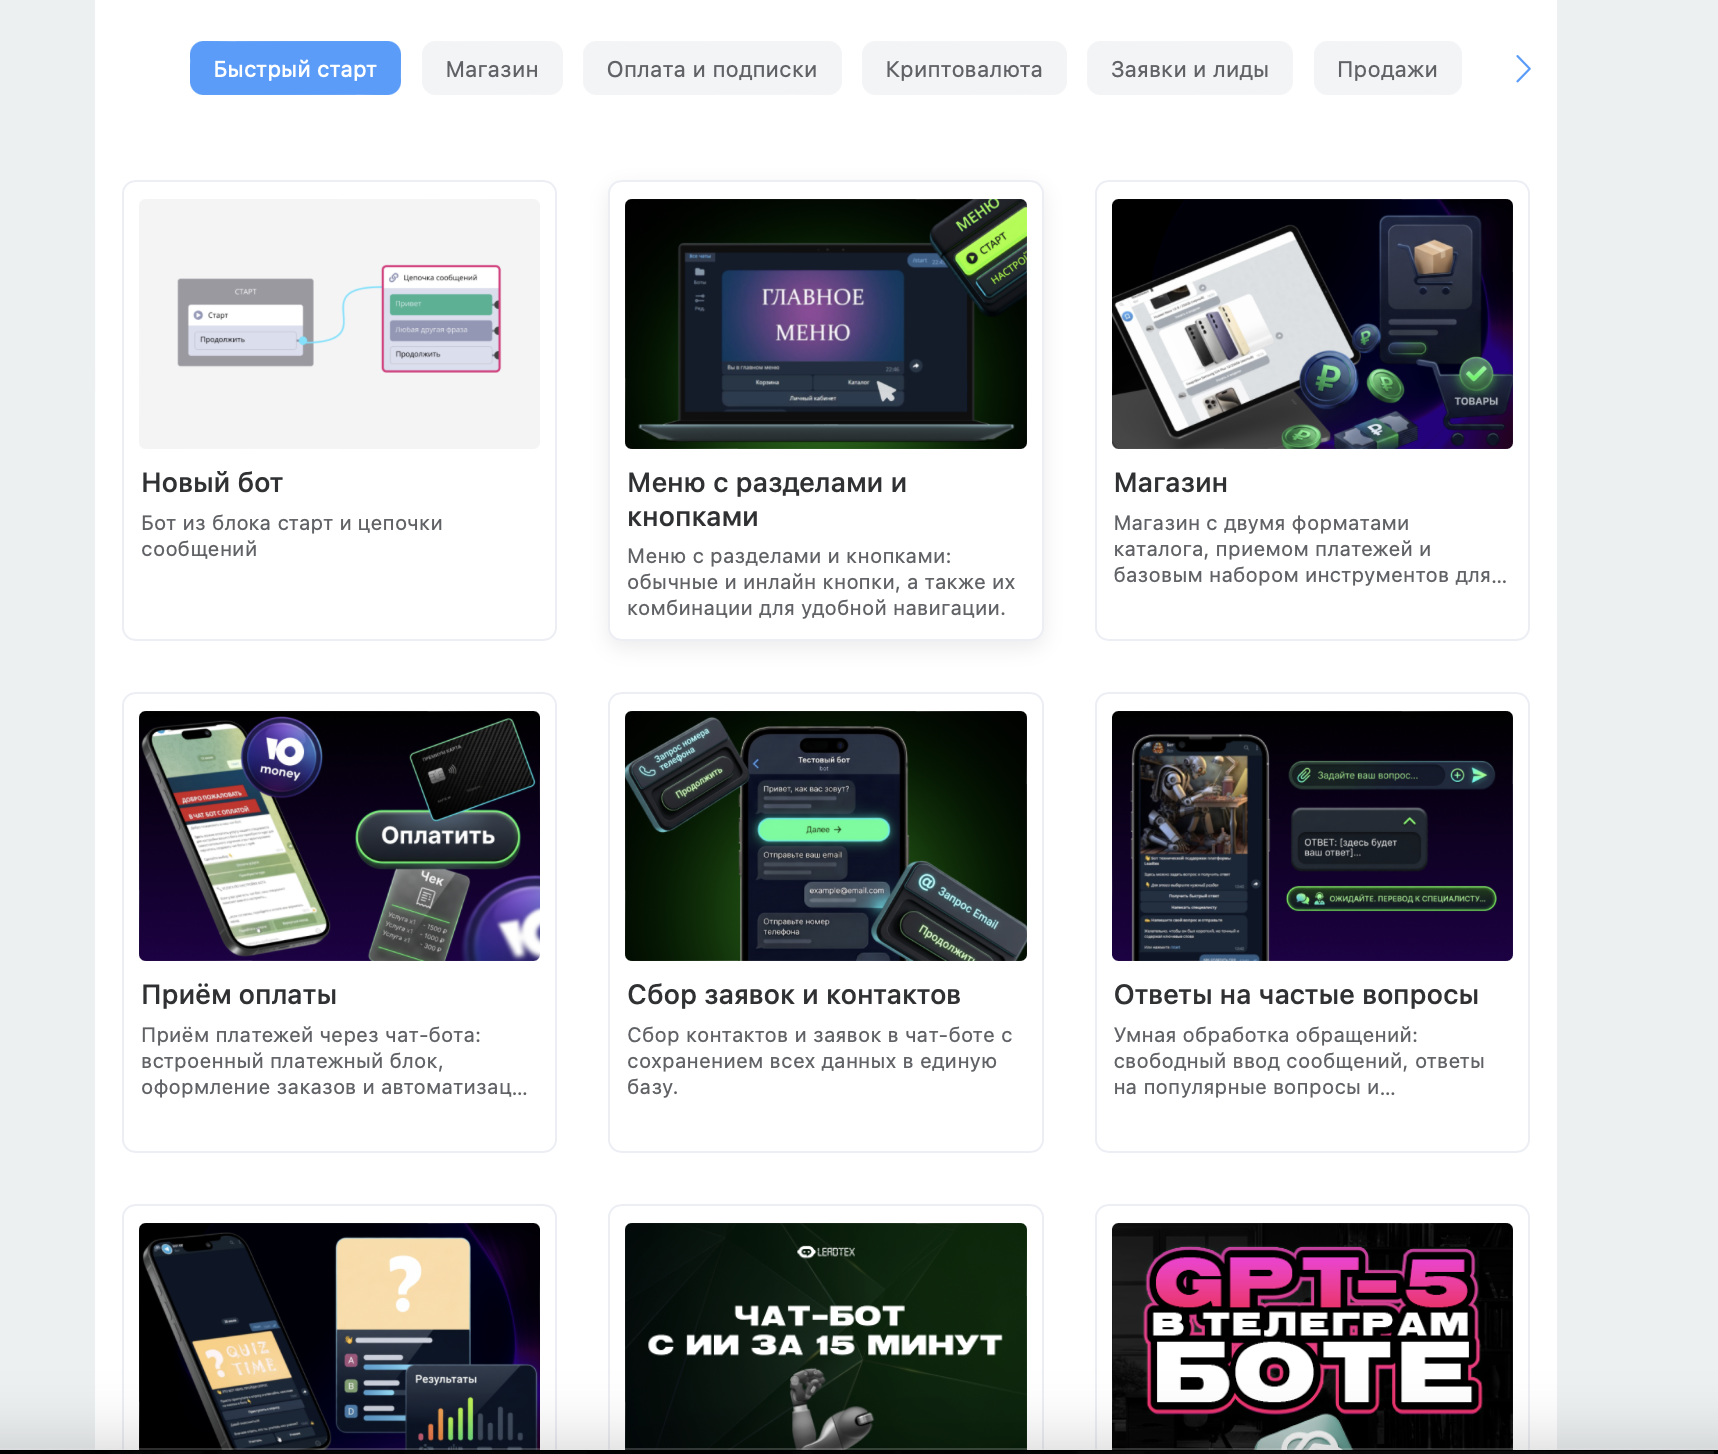The image size is (1718, 1454).
Task: Open the Ответы на частые вопросы title
Action: tap(1296, 995)
